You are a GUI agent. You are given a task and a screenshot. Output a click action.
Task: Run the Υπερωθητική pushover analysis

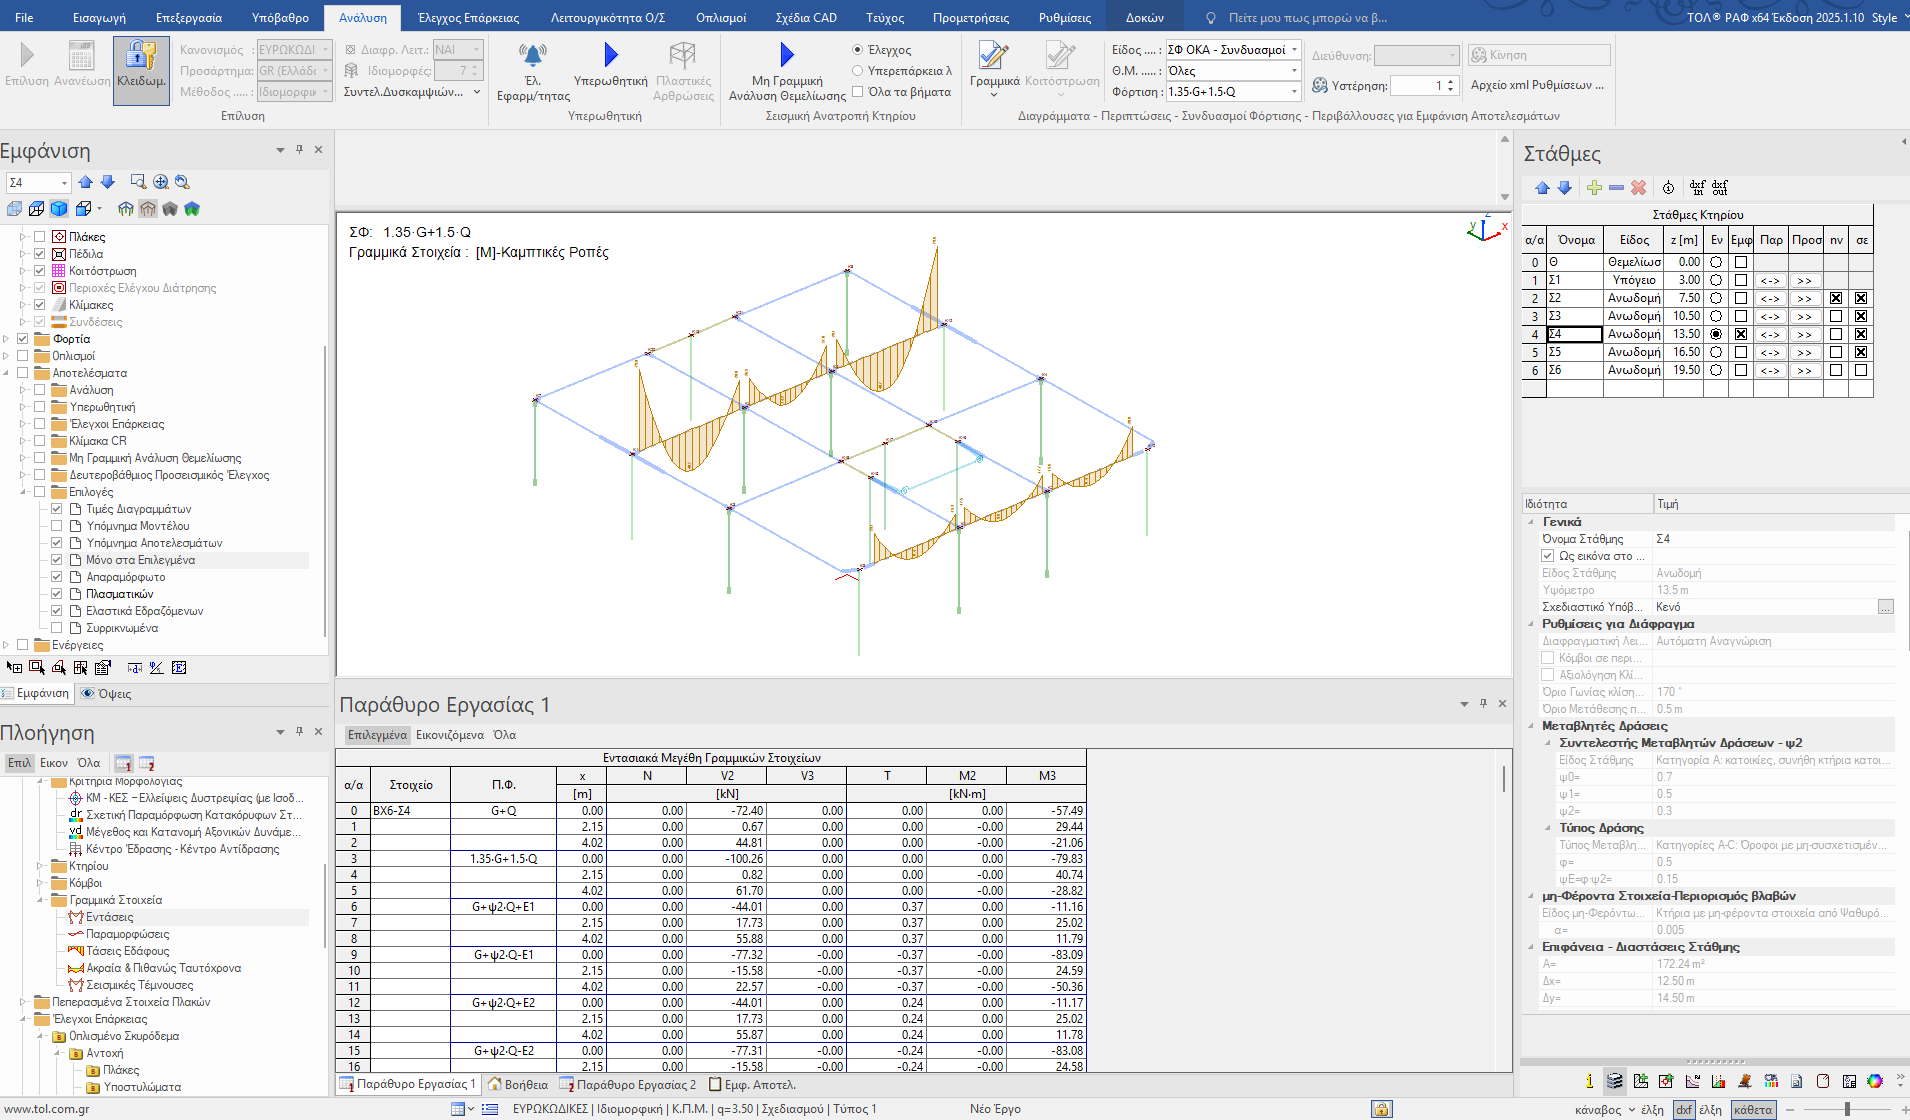pos(610,64)
